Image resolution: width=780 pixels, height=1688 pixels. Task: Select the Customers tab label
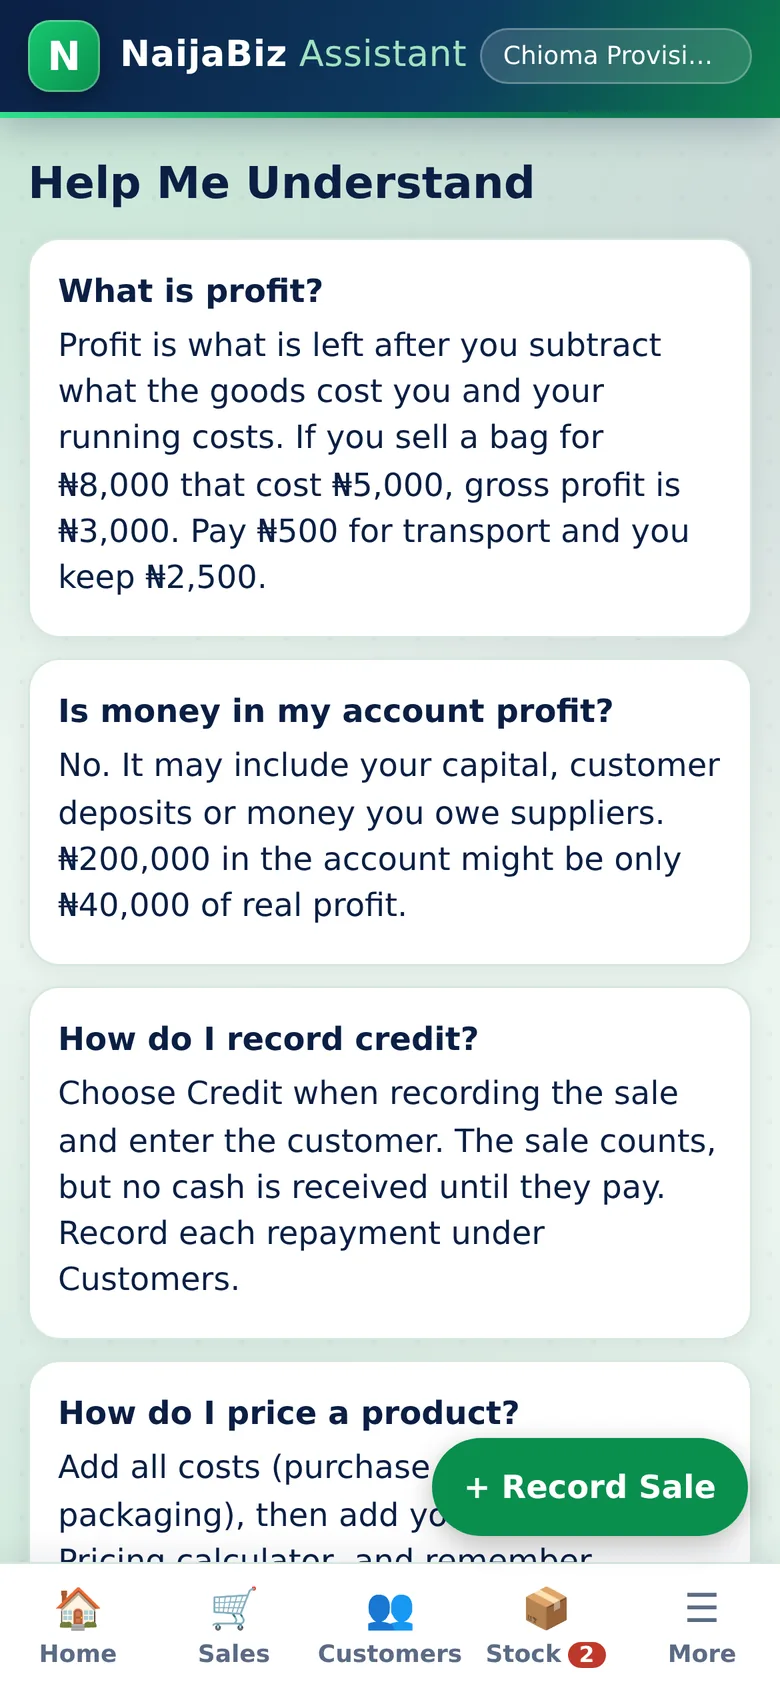(390, 1654)
